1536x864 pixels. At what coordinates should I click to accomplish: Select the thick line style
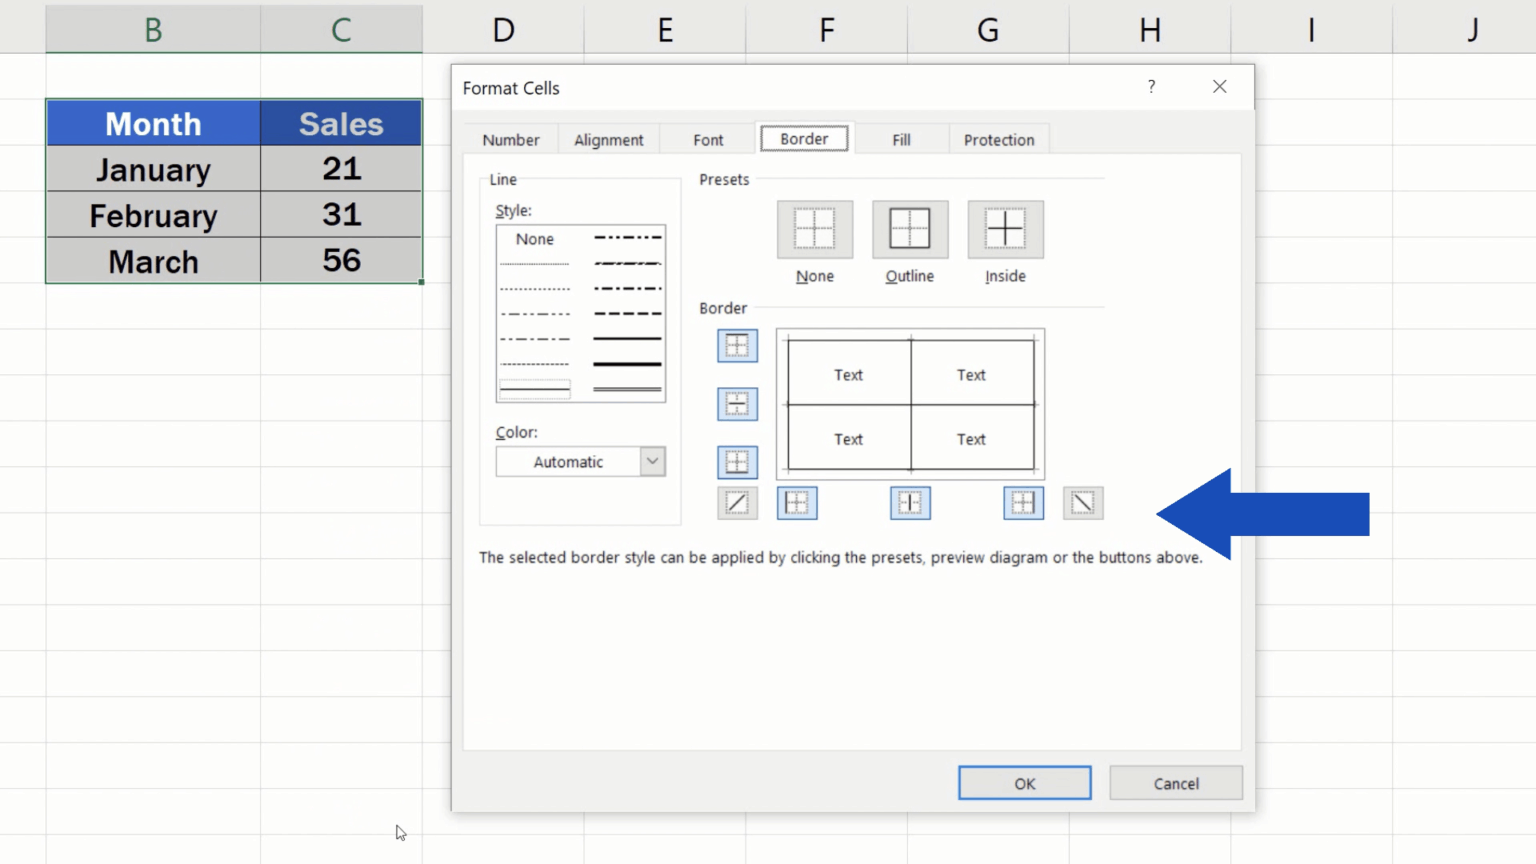[627, 364]
